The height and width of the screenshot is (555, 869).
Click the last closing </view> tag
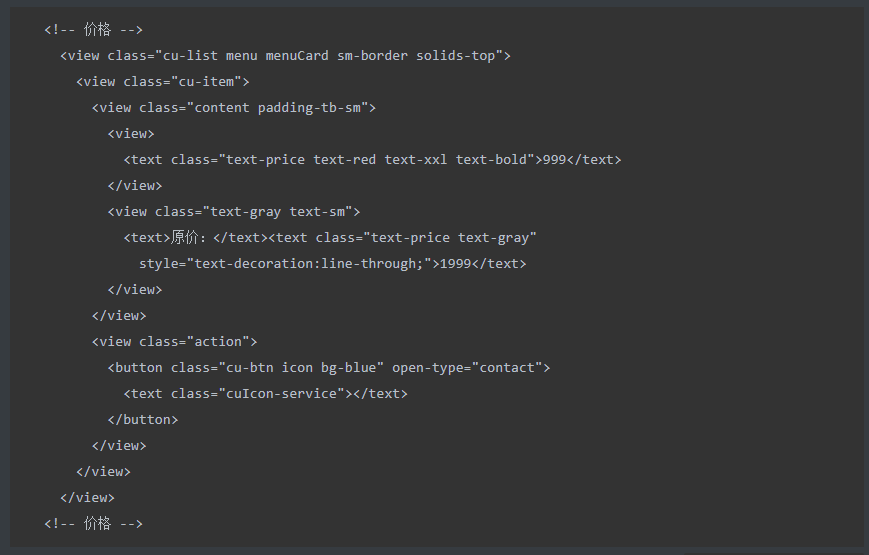(x=88, y=497)
